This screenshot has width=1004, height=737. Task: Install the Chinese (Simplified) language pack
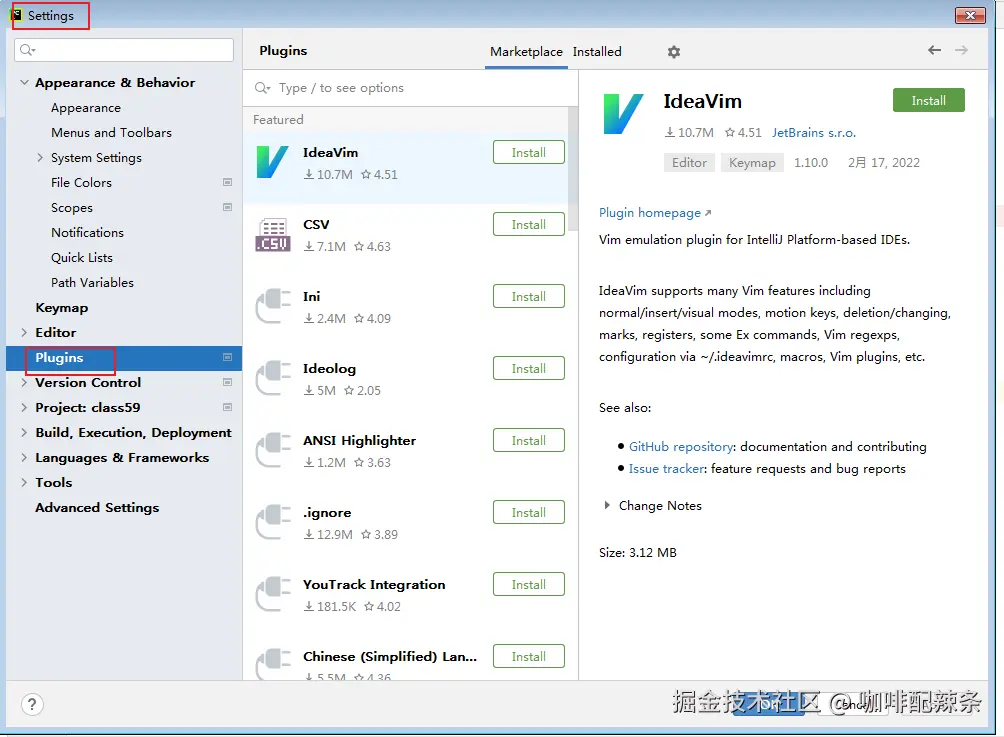[x=529, y=656]
